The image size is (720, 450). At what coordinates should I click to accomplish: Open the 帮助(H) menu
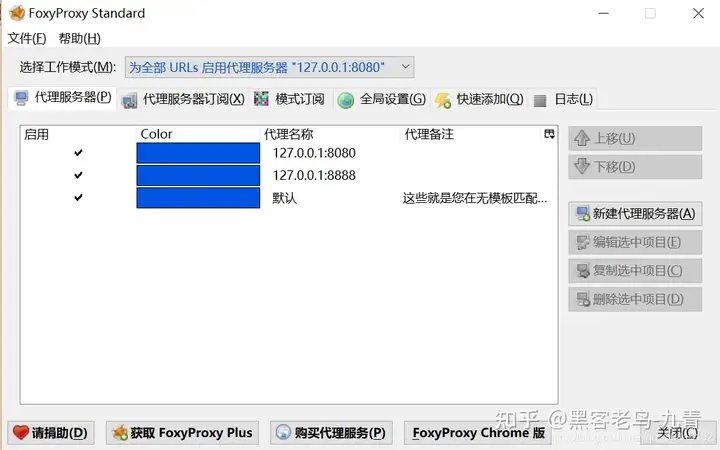[79, 38]
